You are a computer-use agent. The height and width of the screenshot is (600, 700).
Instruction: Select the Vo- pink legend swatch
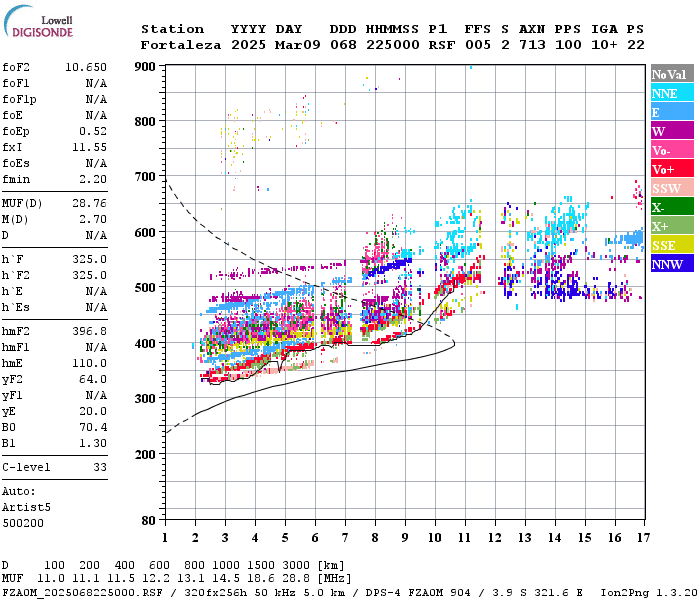(672, 150)
